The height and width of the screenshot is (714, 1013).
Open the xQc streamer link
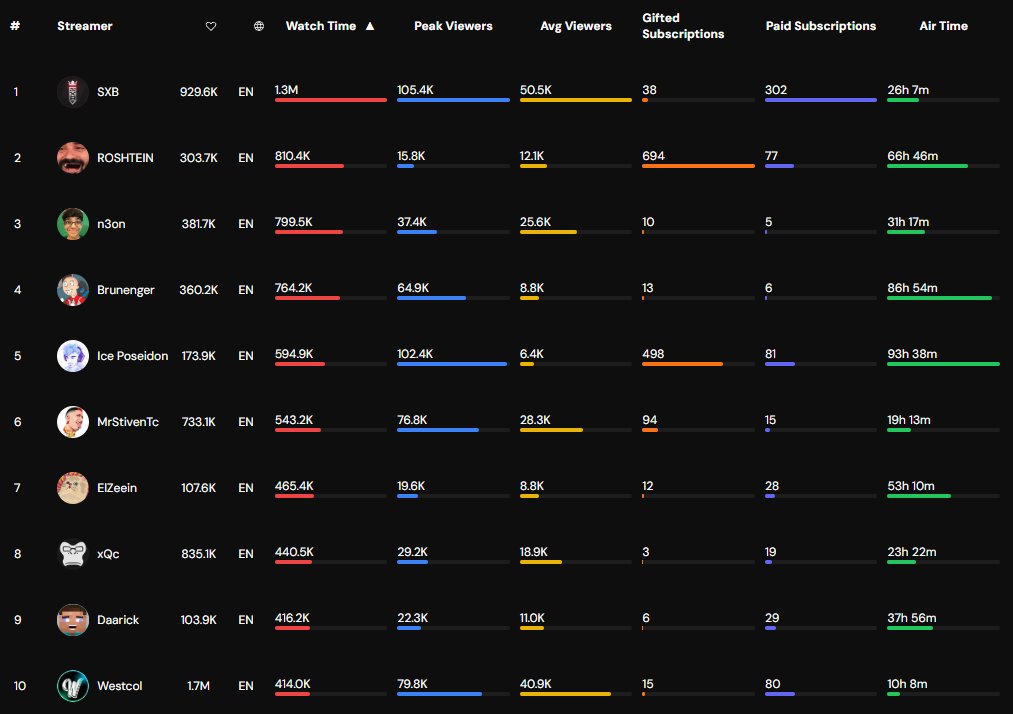coord(108,554)
